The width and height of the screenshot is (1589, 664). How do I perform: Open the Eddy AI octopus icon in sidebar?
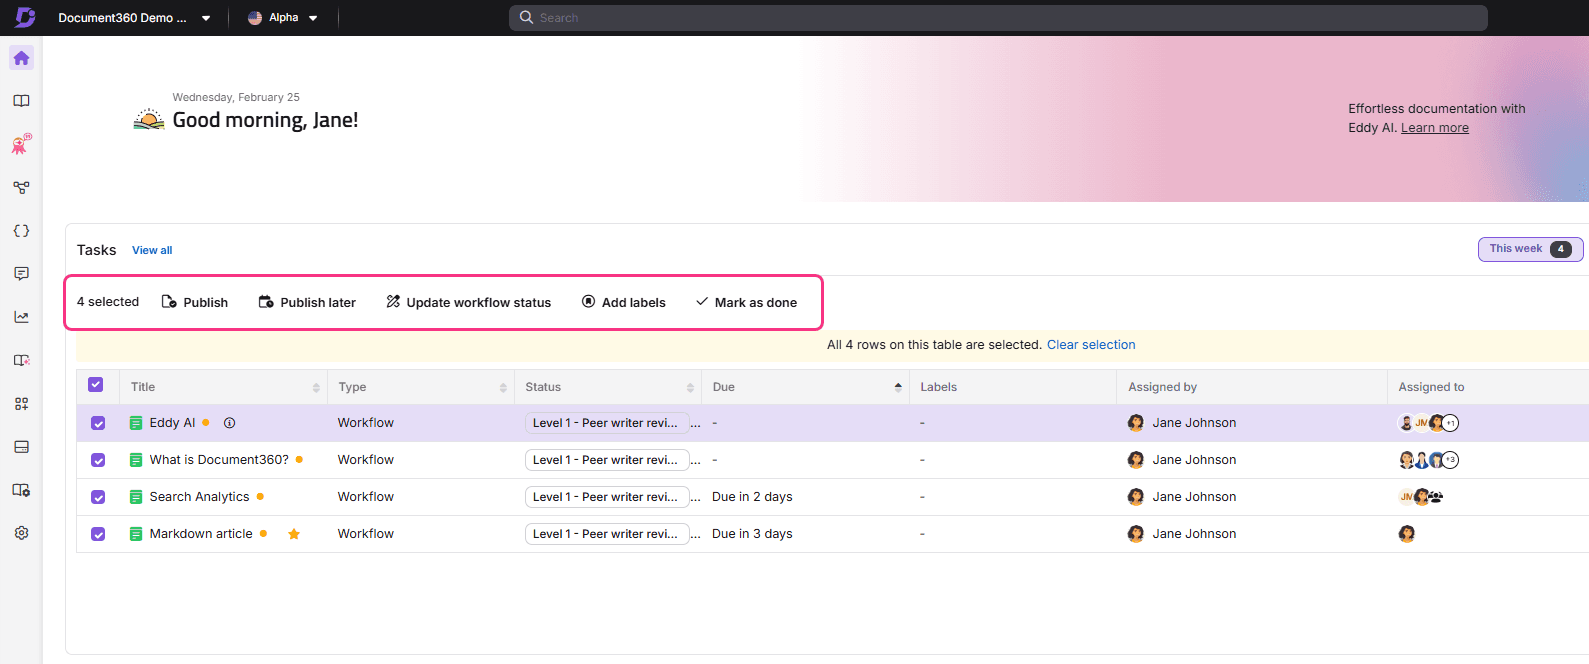21,144
